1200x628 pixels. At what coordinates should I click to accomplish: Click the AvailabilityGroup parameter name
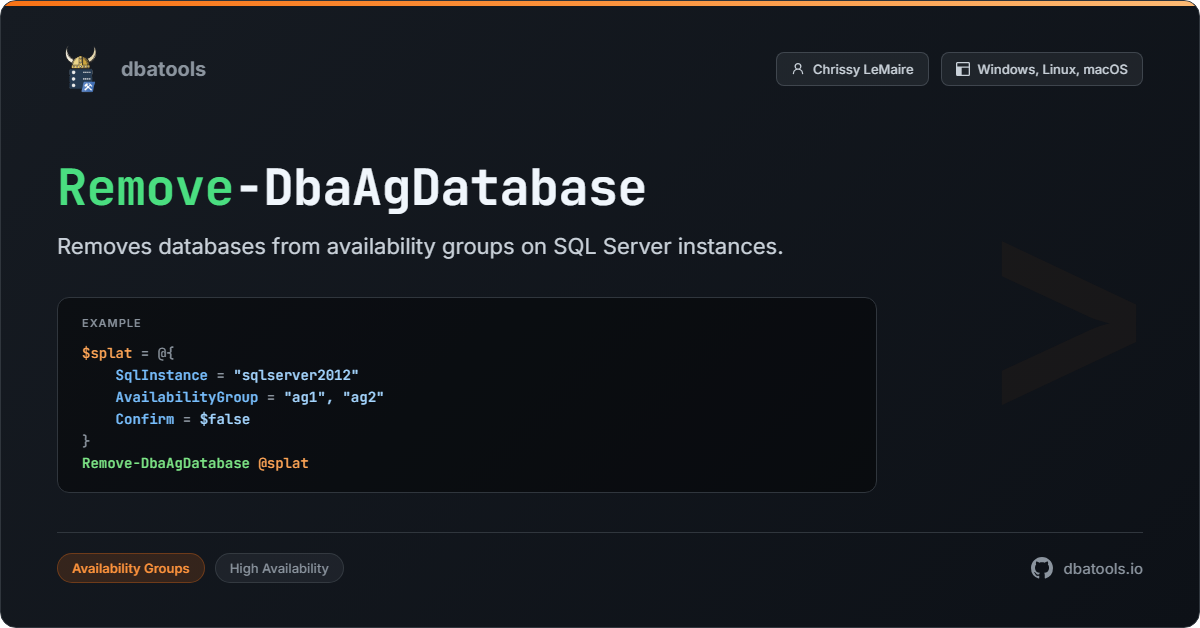point(186,397)
